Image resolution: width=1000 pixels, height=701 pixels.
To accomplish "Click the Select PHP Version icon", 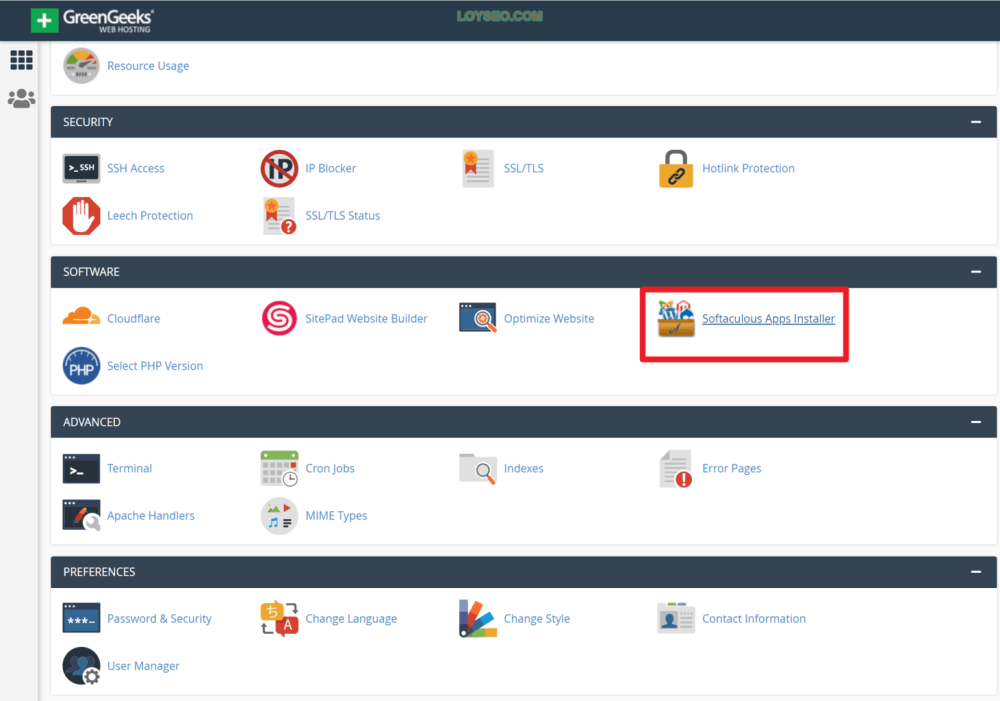I will [x=81, y=365].
